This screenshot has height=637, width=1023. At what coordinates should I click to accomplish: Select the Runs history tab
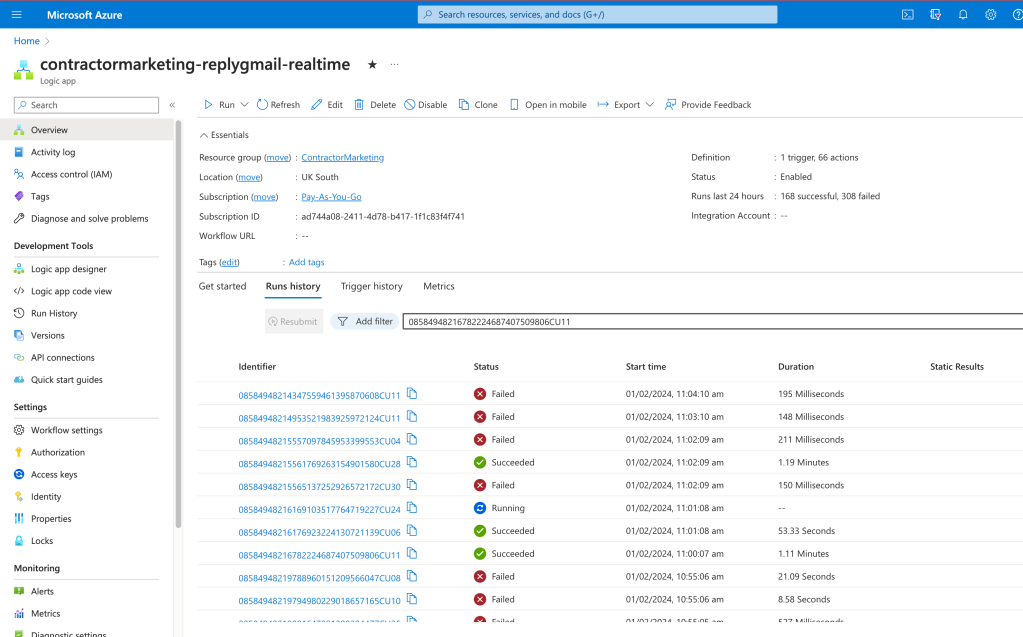click(293, 286)
